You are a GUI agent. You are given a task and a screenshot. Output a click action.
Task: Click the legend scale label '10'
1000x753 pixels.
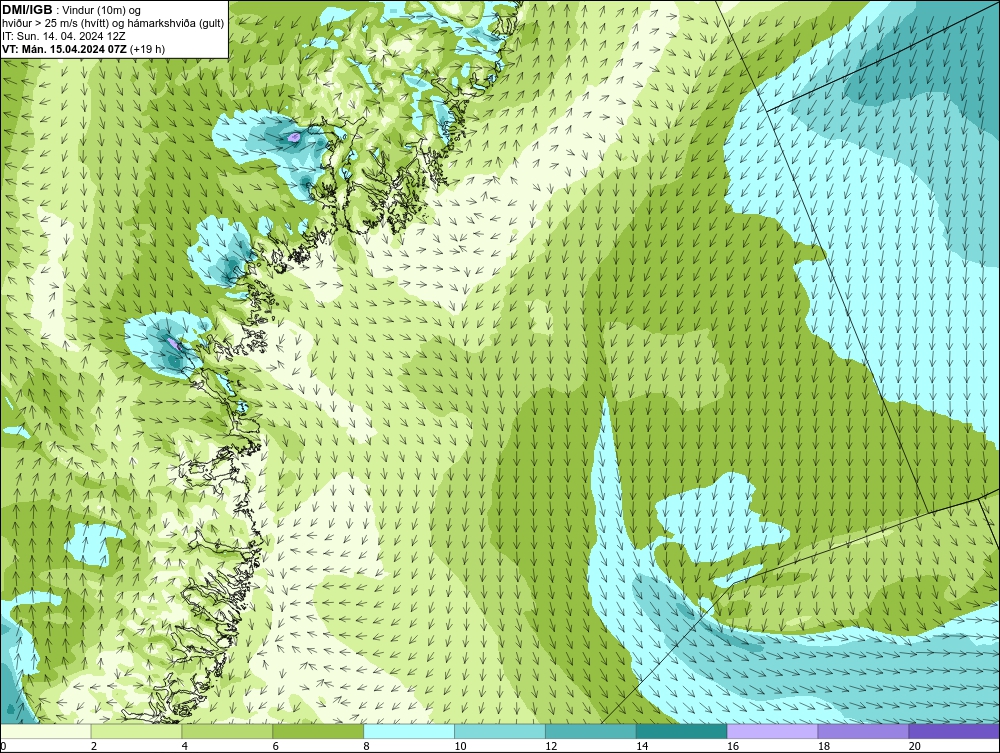460,746
